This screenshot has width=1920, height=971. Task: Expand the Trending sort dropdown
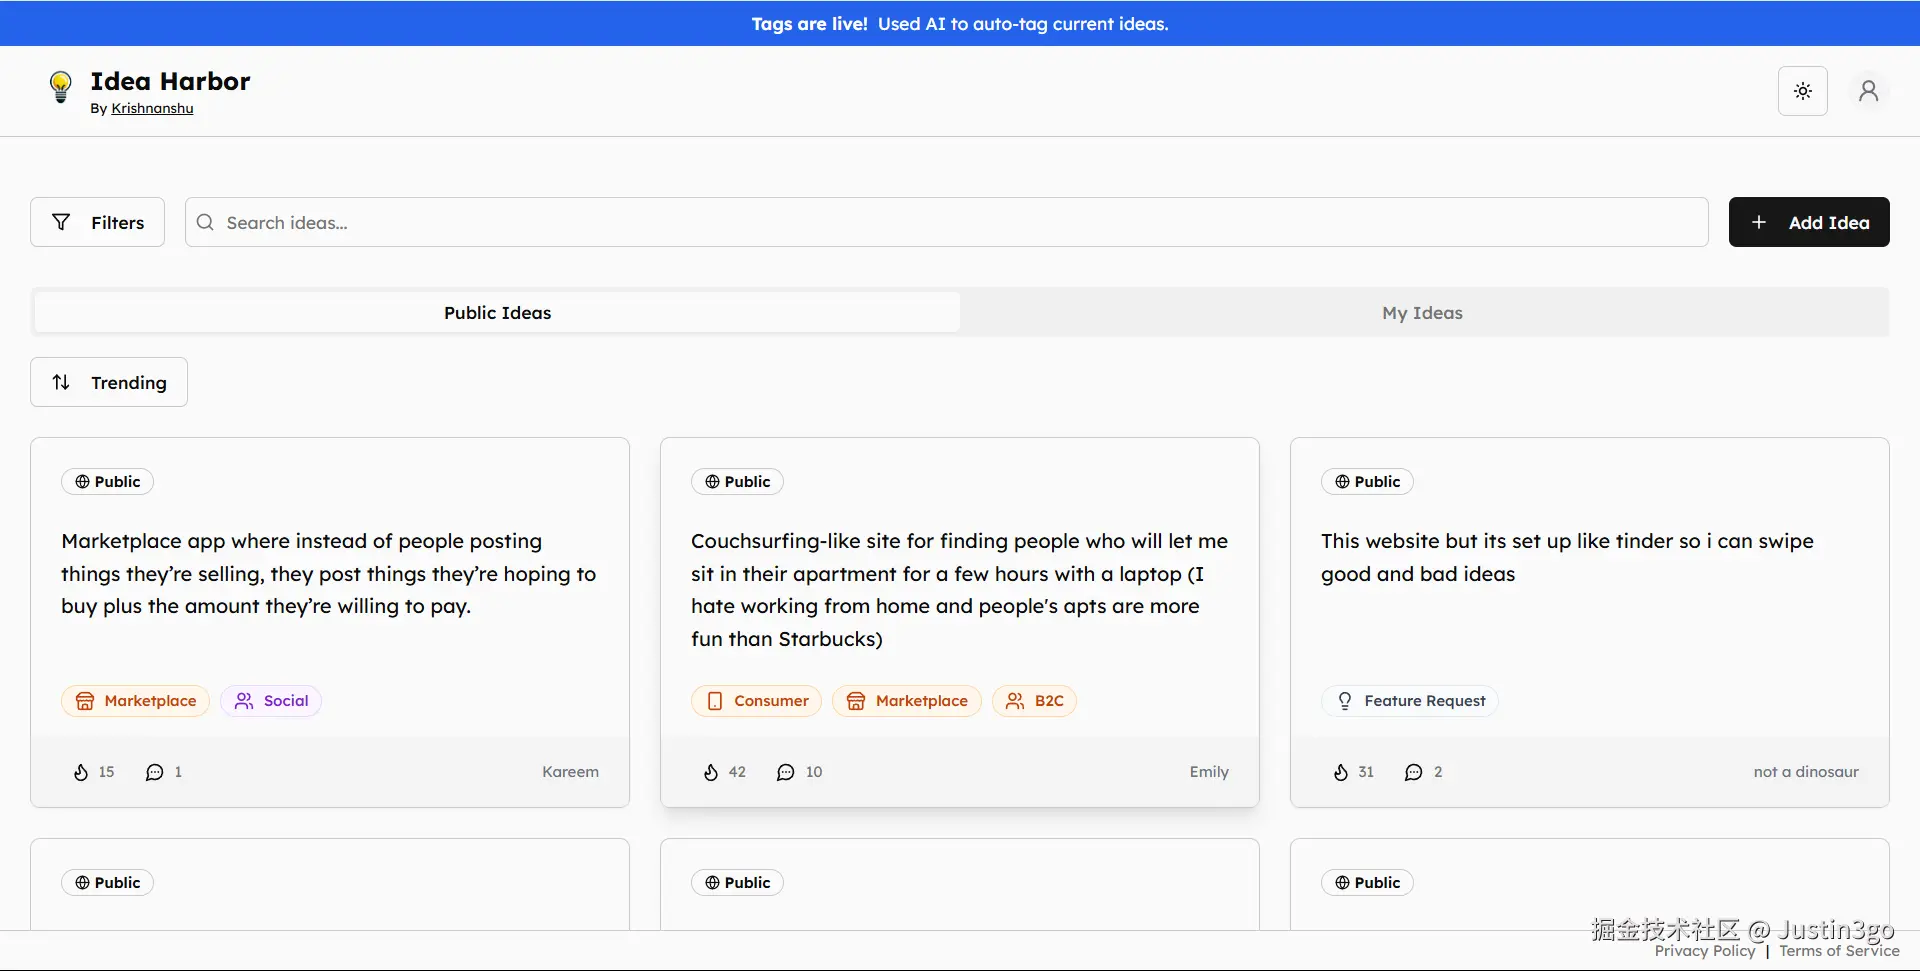pos(109,382)
